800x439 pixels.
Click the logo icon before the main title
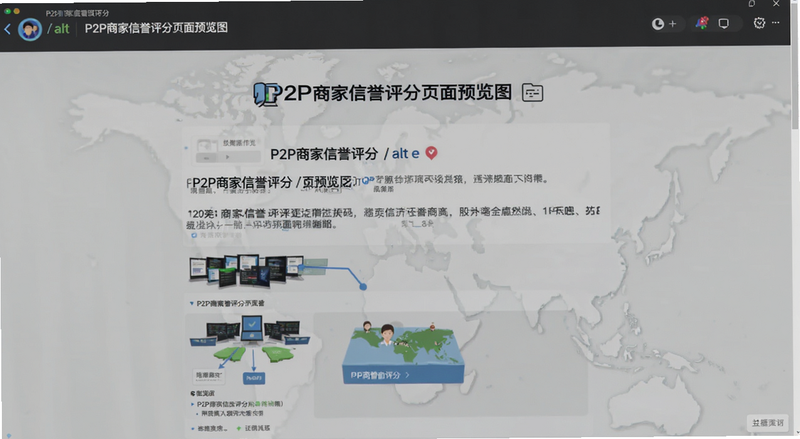(265, 94)
